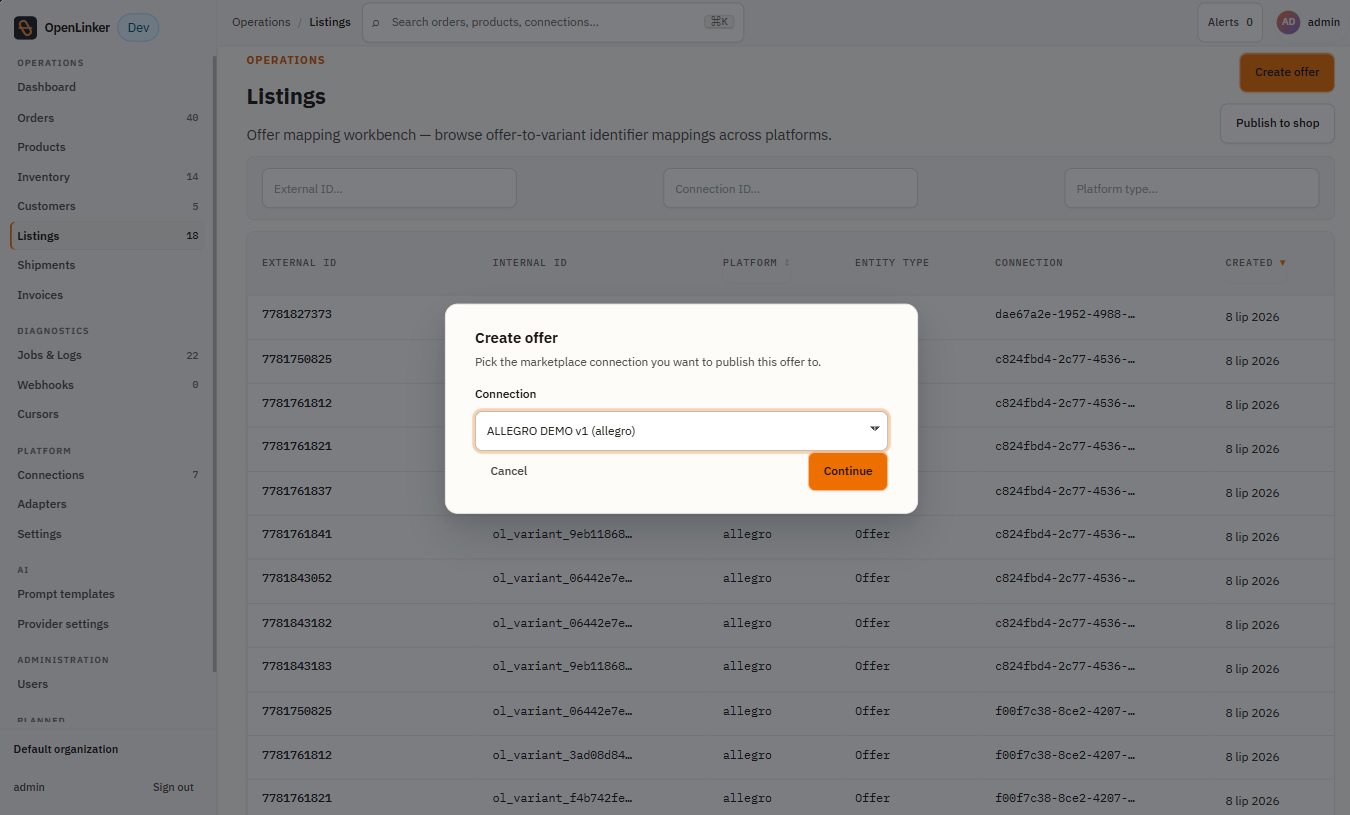The width and height of the screenshot is (1350, 815).
Task: Open Orders in sidebar
Action: 108,118
